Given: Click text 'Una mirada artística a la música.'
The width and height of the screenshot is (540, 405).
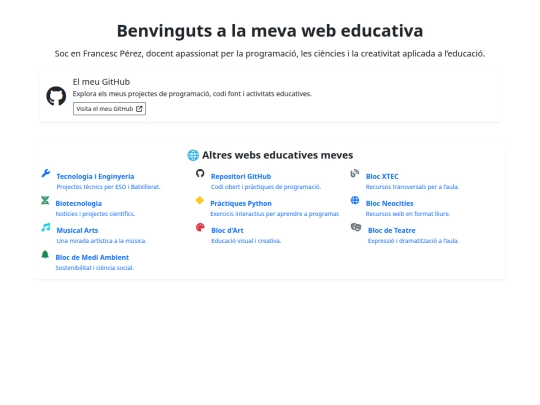Looking at the screenshot, I should pos(102,240).
